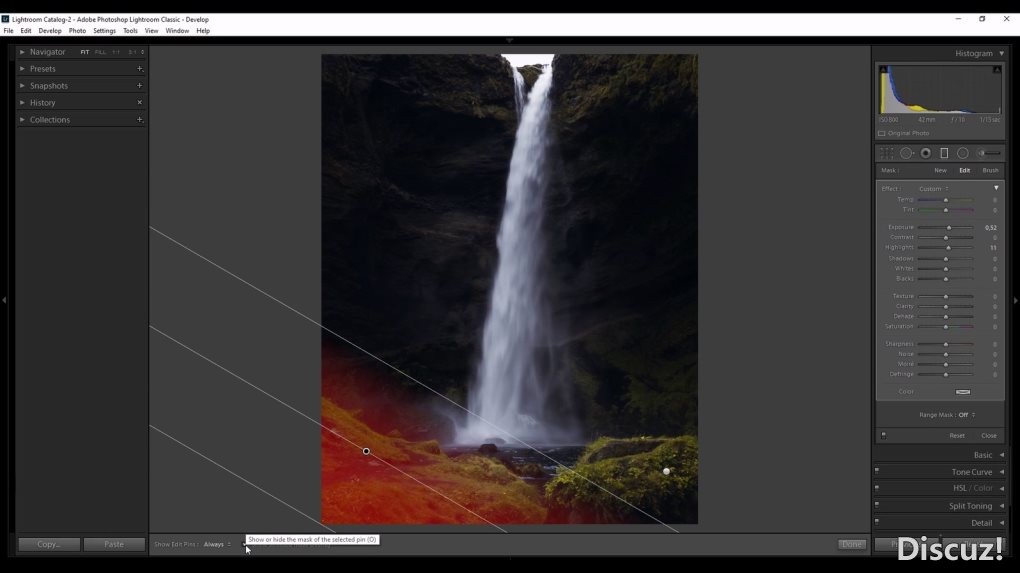
Task: Click the Temp slider handle
Action: [946, 200]
